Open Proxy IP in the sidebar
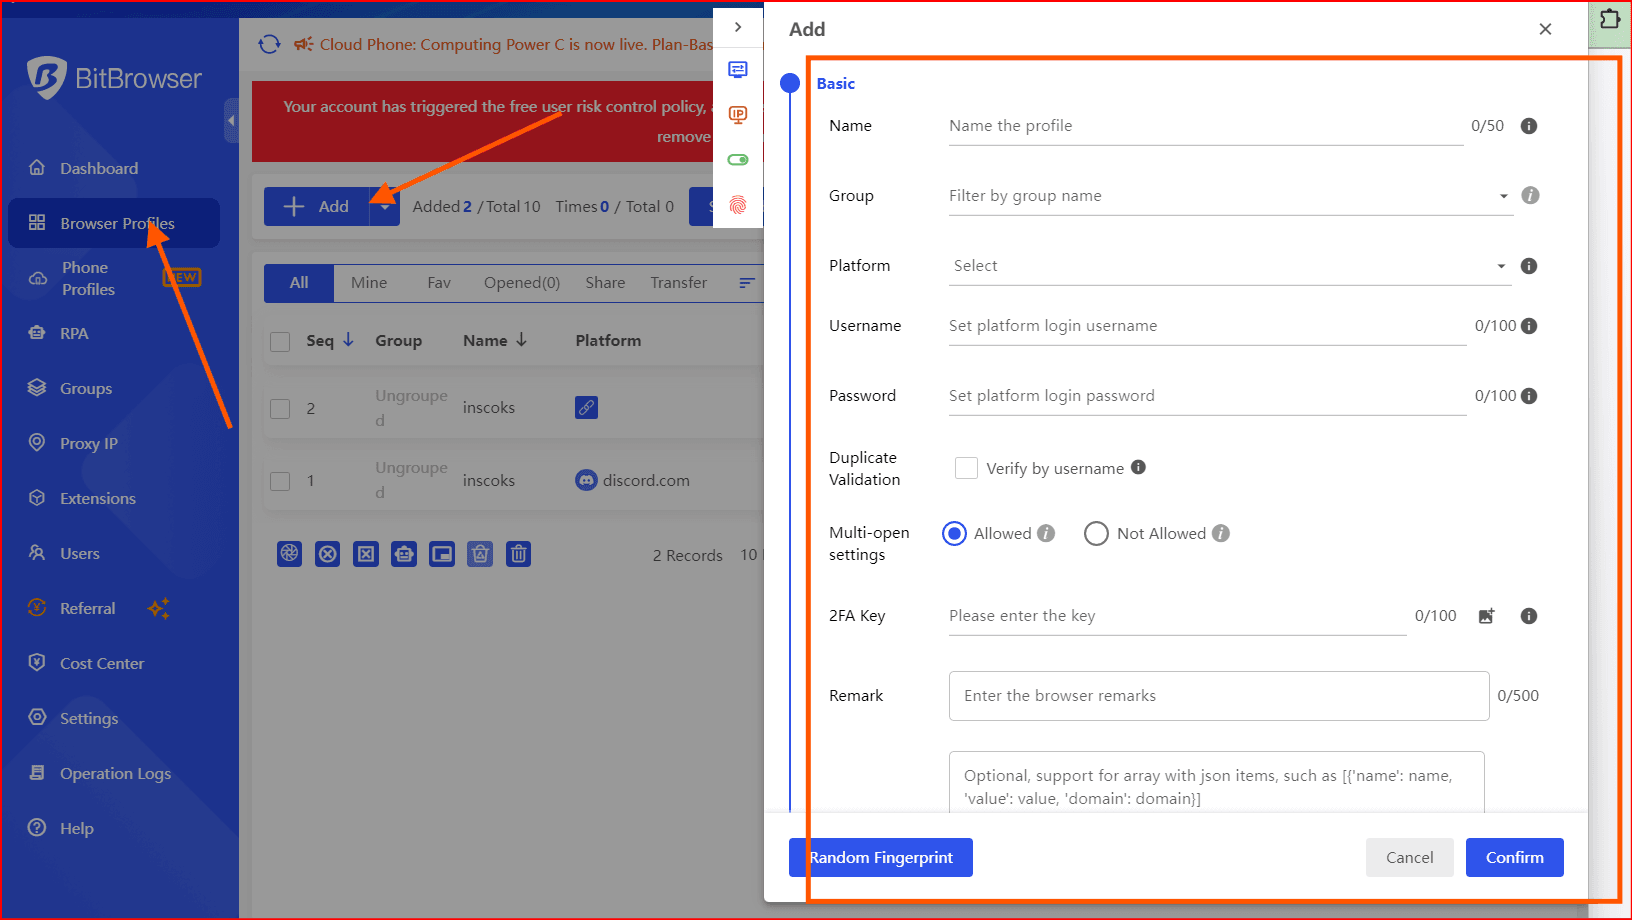Viewport: 1632px width, 920px height. point(88,443)
